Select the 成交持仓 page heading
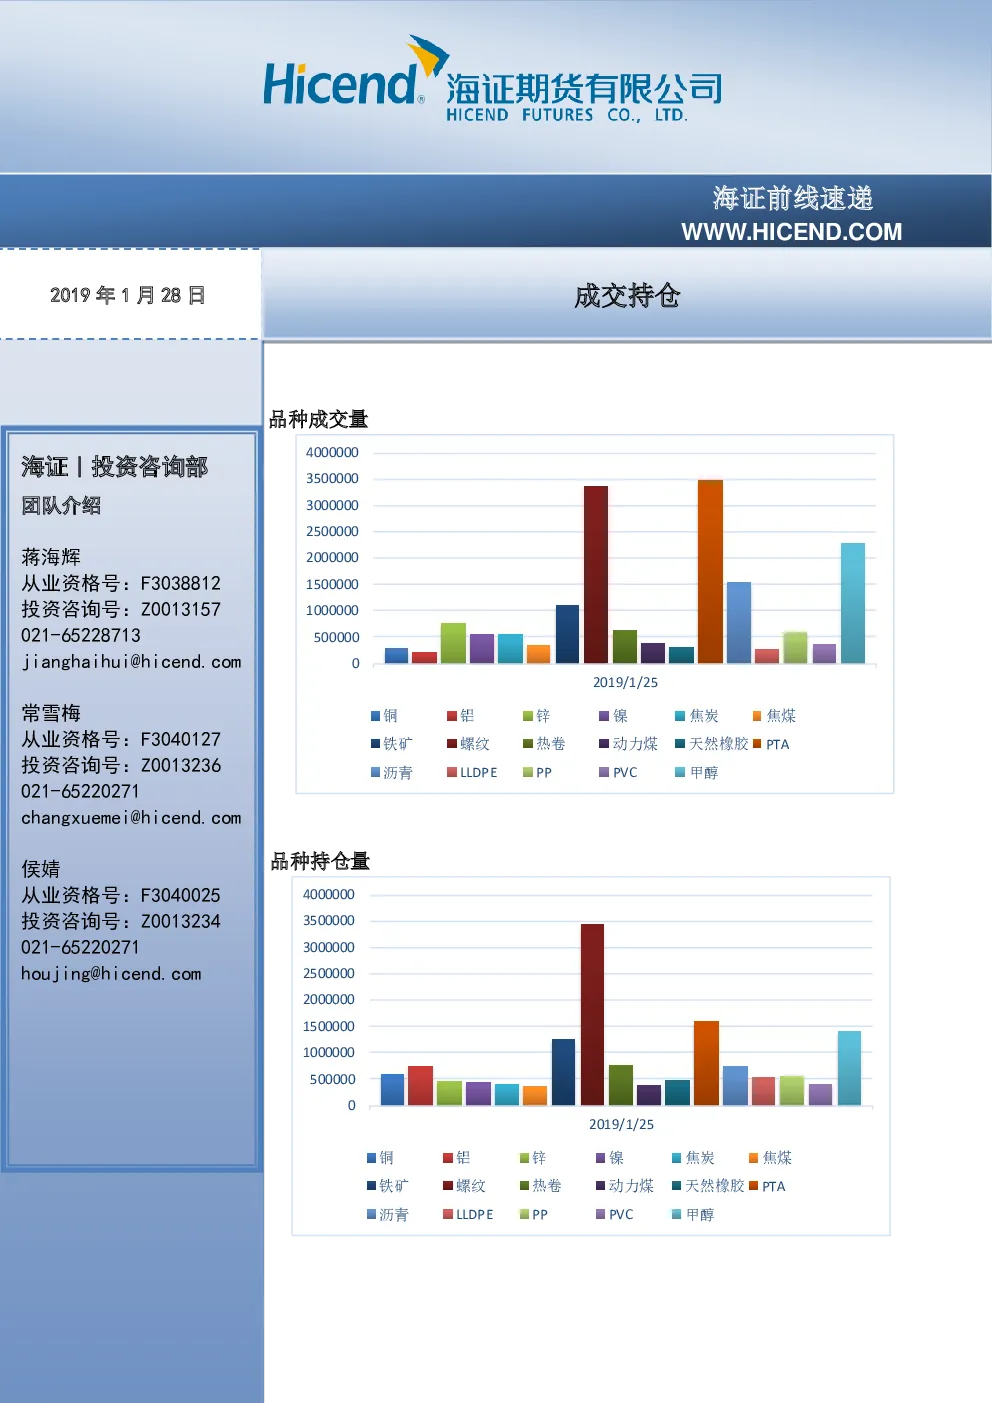The width and height of the screenshot is (992, 1403). tap(627, 295)
